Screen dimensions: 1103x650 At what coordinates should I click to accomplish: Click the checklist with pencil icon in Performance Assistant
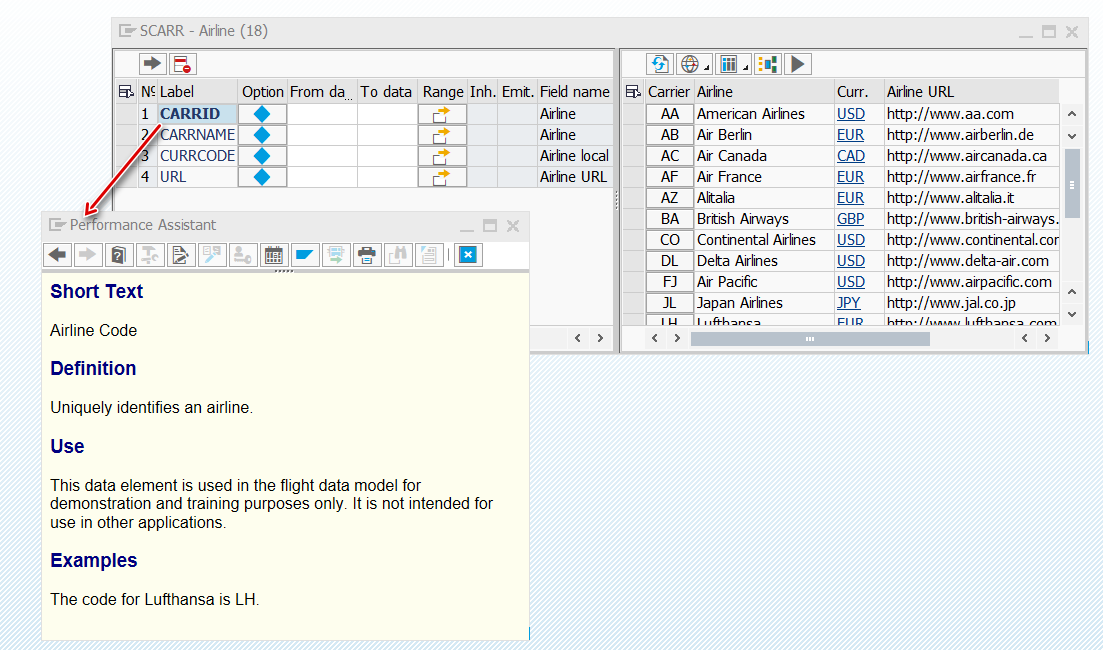212,255
